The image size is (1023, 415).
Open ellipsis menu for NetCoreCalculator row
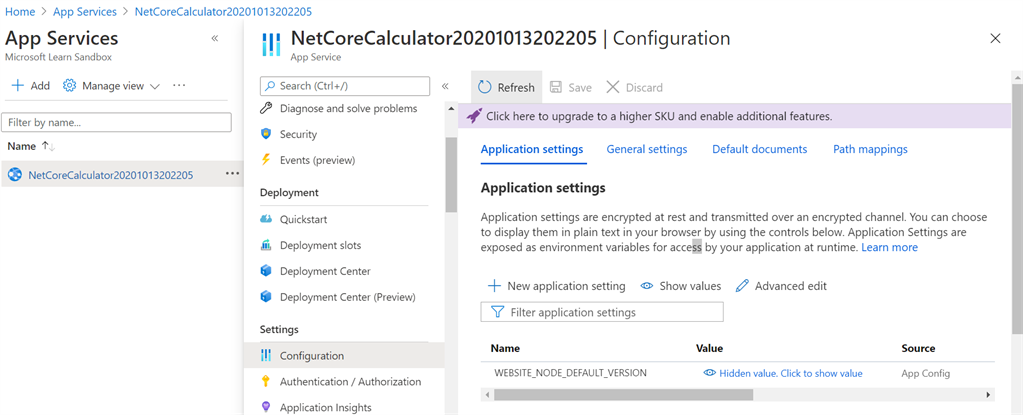232,174
